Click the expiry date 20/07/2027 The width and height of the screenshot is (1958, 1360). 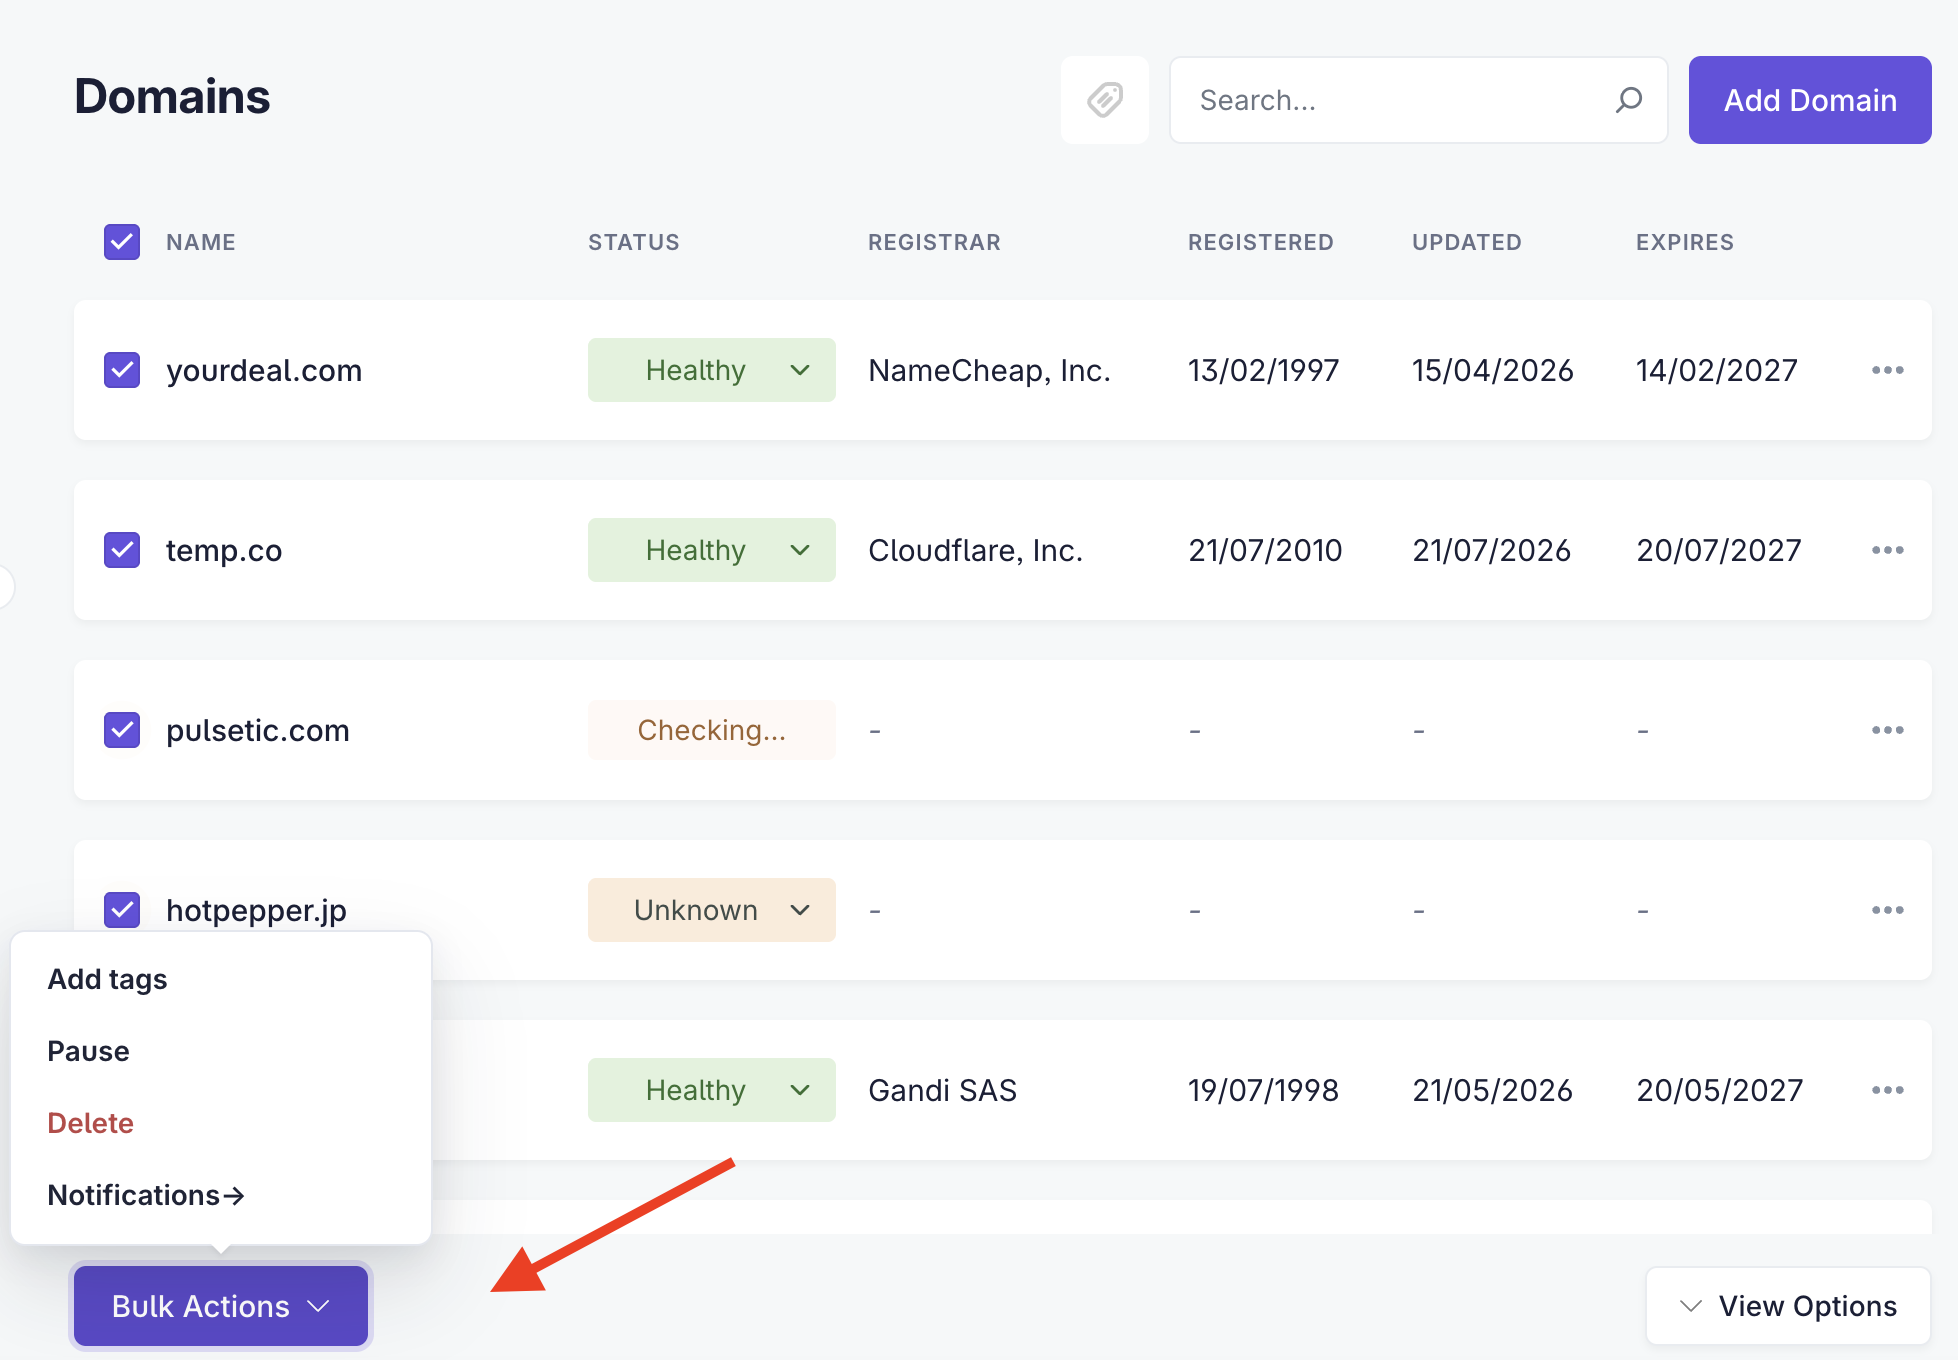(x=1719, y=550)
